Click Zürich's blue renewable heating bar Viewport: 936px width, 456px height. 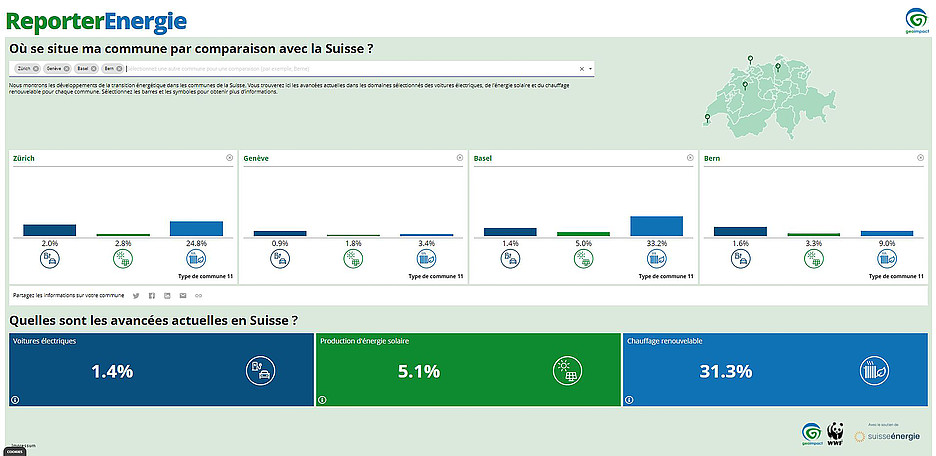coord(196,228)
